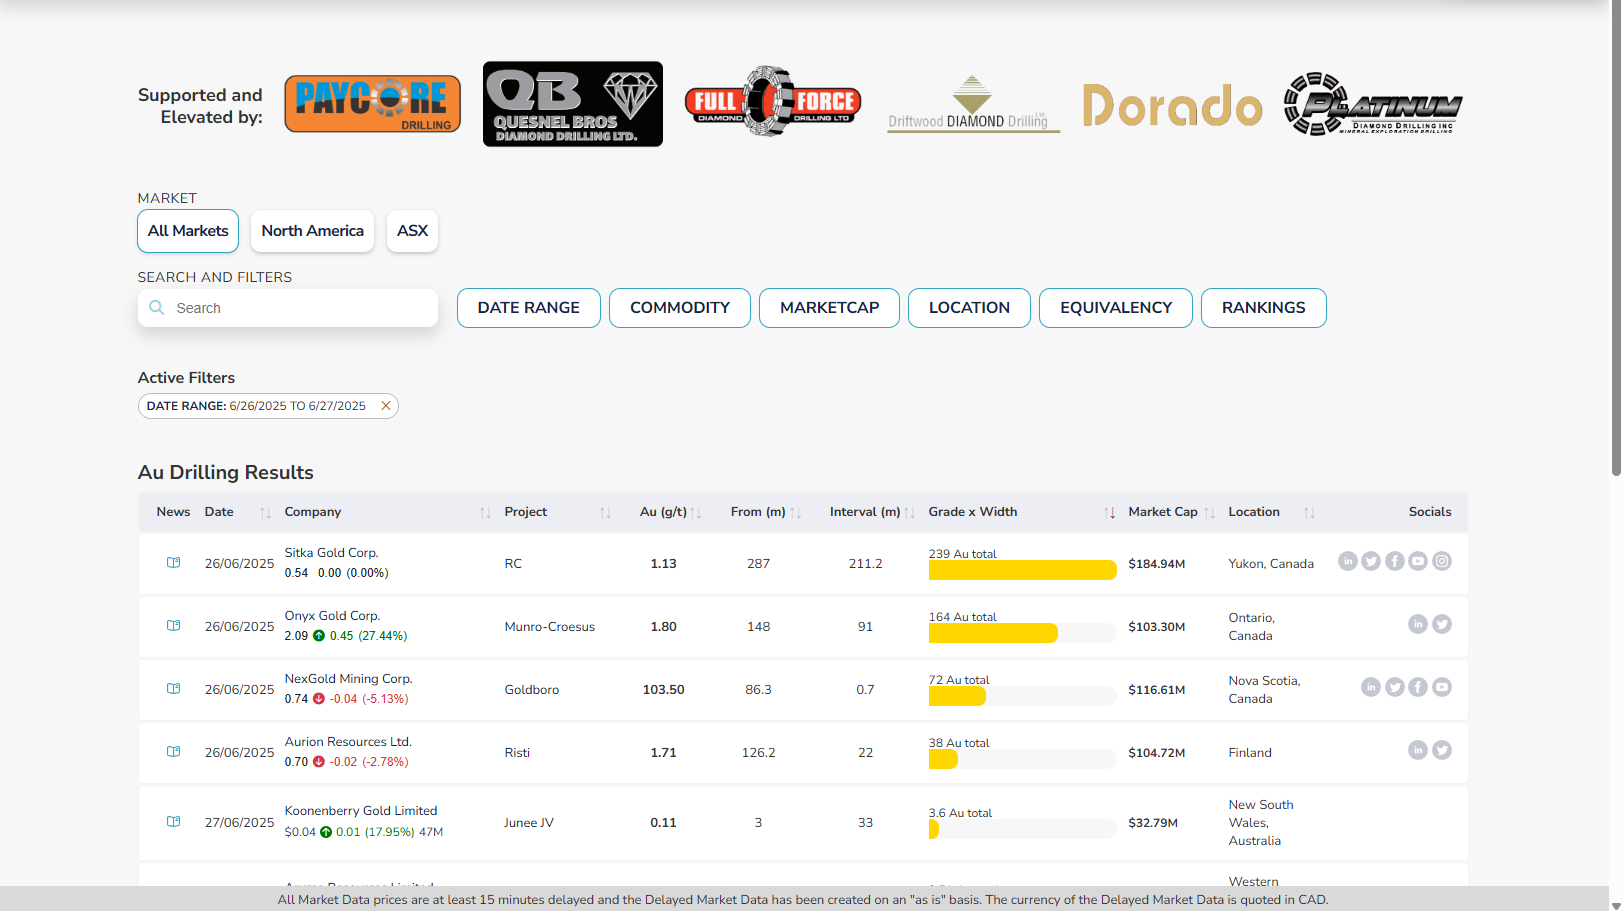
Task: Open the Commodity filter
Action: coord(680,308)
